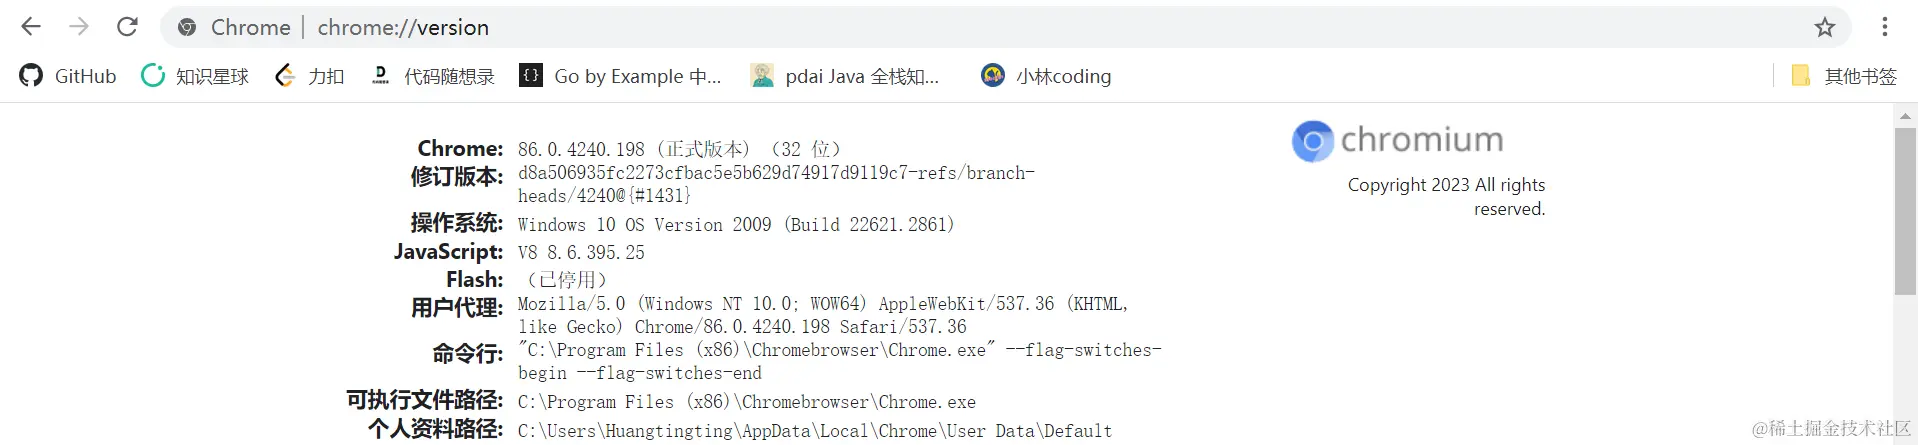1918x445 pixels.
Task: Open the Go by Example bookmark
Action: [x=620, y=76]
